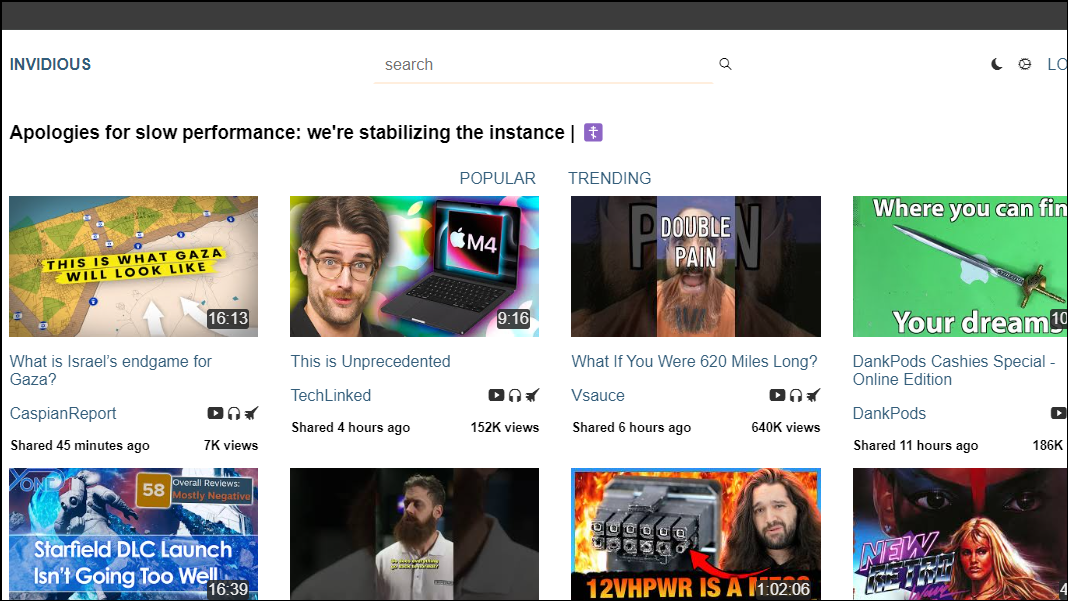Click the plane icon under the 620 Miles video
The width and height of the screenshot is (1068, 601).
(813, 395)
